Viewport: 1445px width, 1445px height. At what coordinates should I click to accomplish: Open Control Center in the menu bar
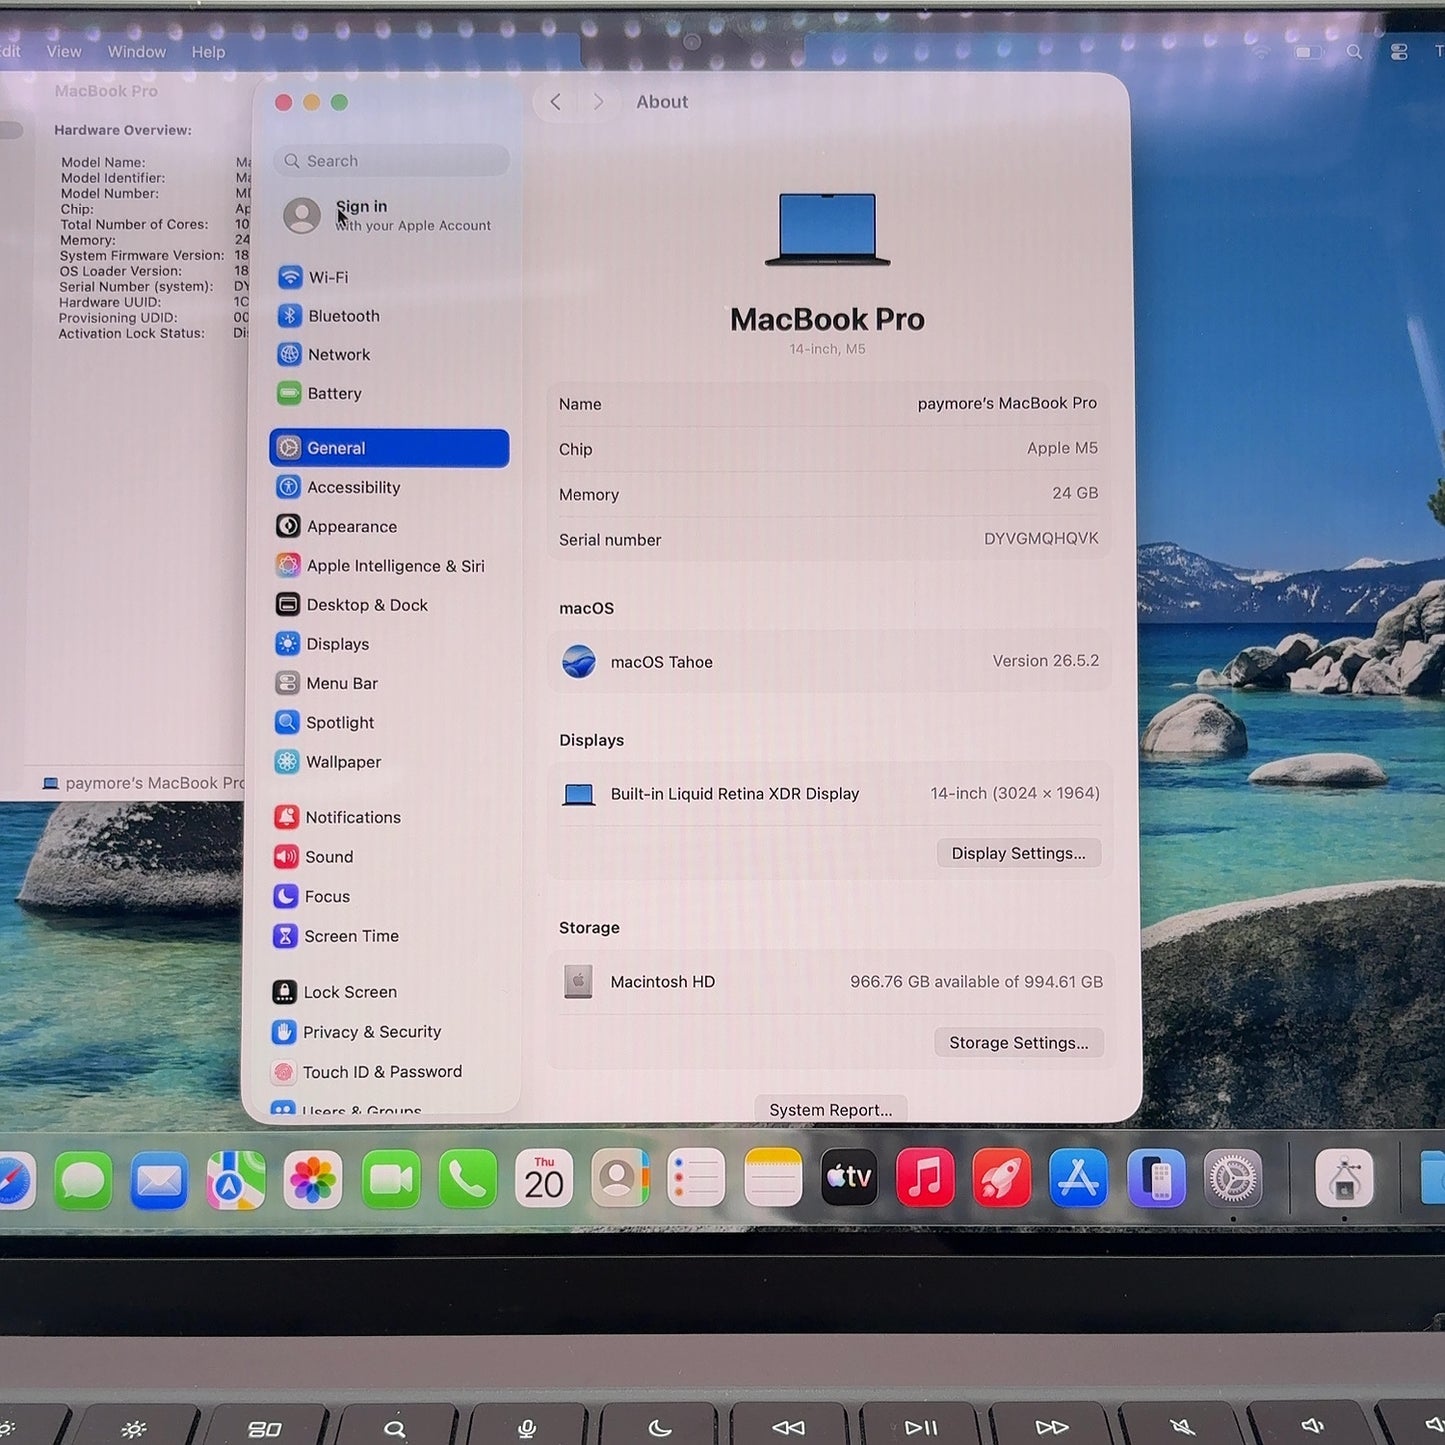(x=1399, y=52)
